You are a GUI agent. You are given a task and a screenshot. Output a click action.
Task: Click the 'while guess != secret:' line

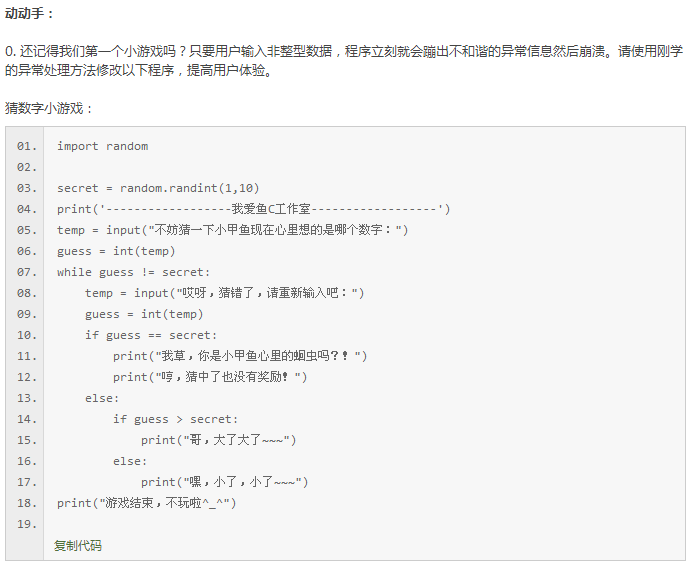(x=134, y=272)
